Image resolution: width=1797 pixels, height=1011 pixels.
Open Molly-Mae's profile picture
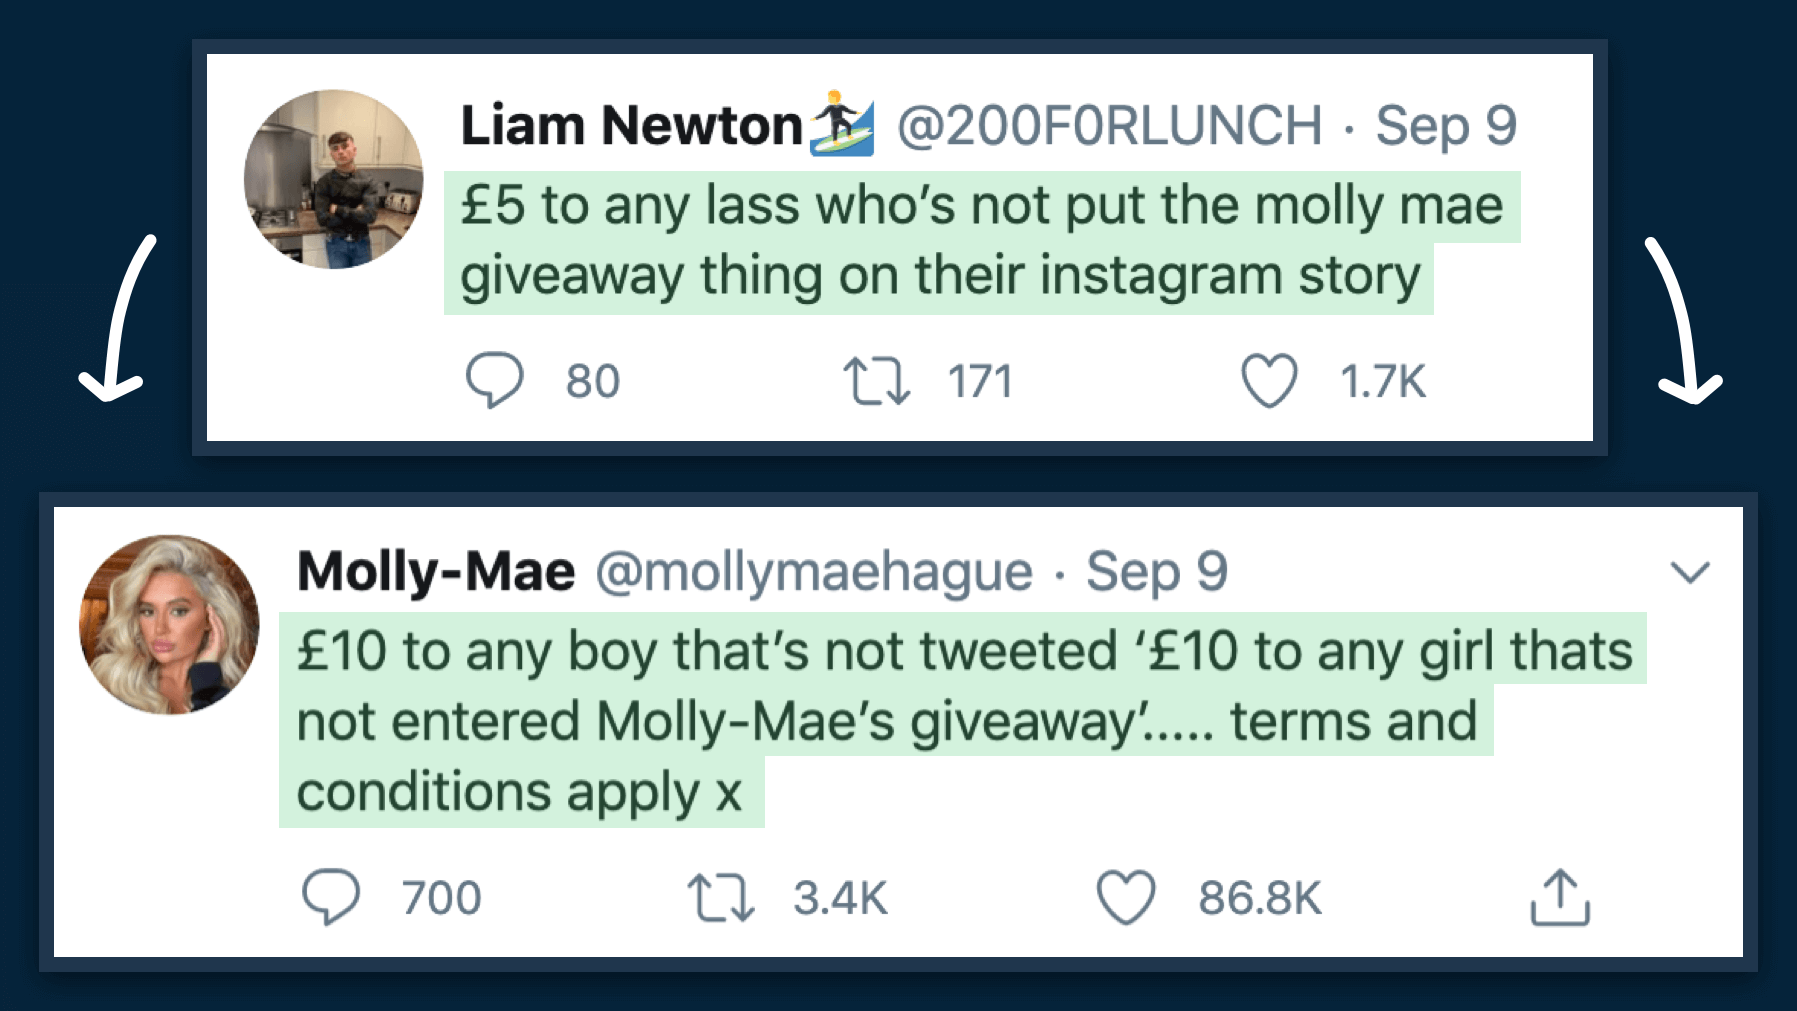pyautogui.click(x=169, y=624)
